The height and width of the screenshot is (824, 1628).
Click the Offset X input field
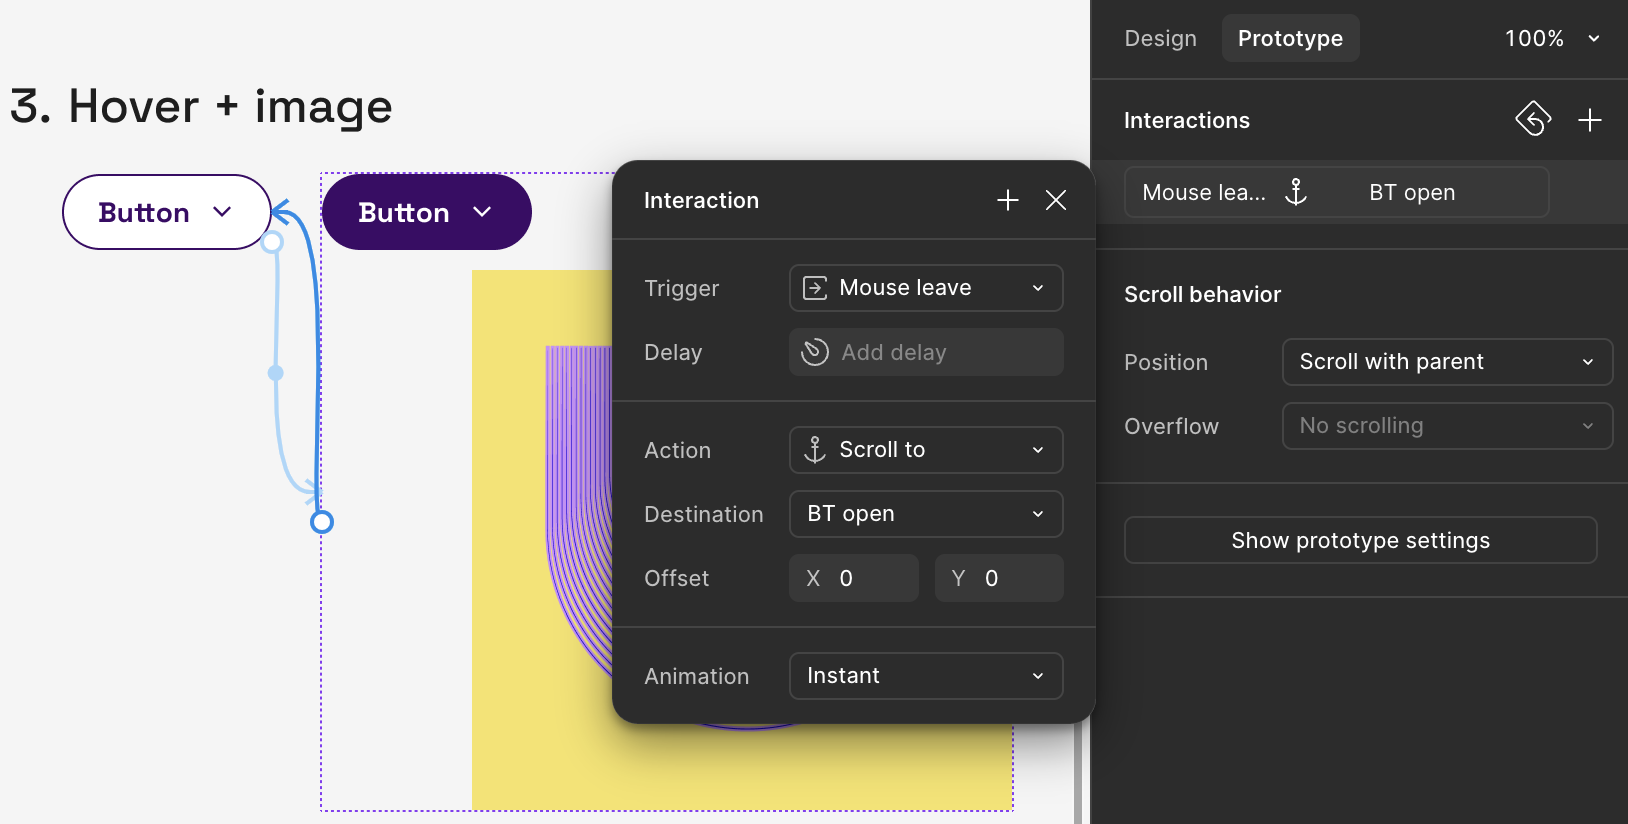[x=853, y=578]
